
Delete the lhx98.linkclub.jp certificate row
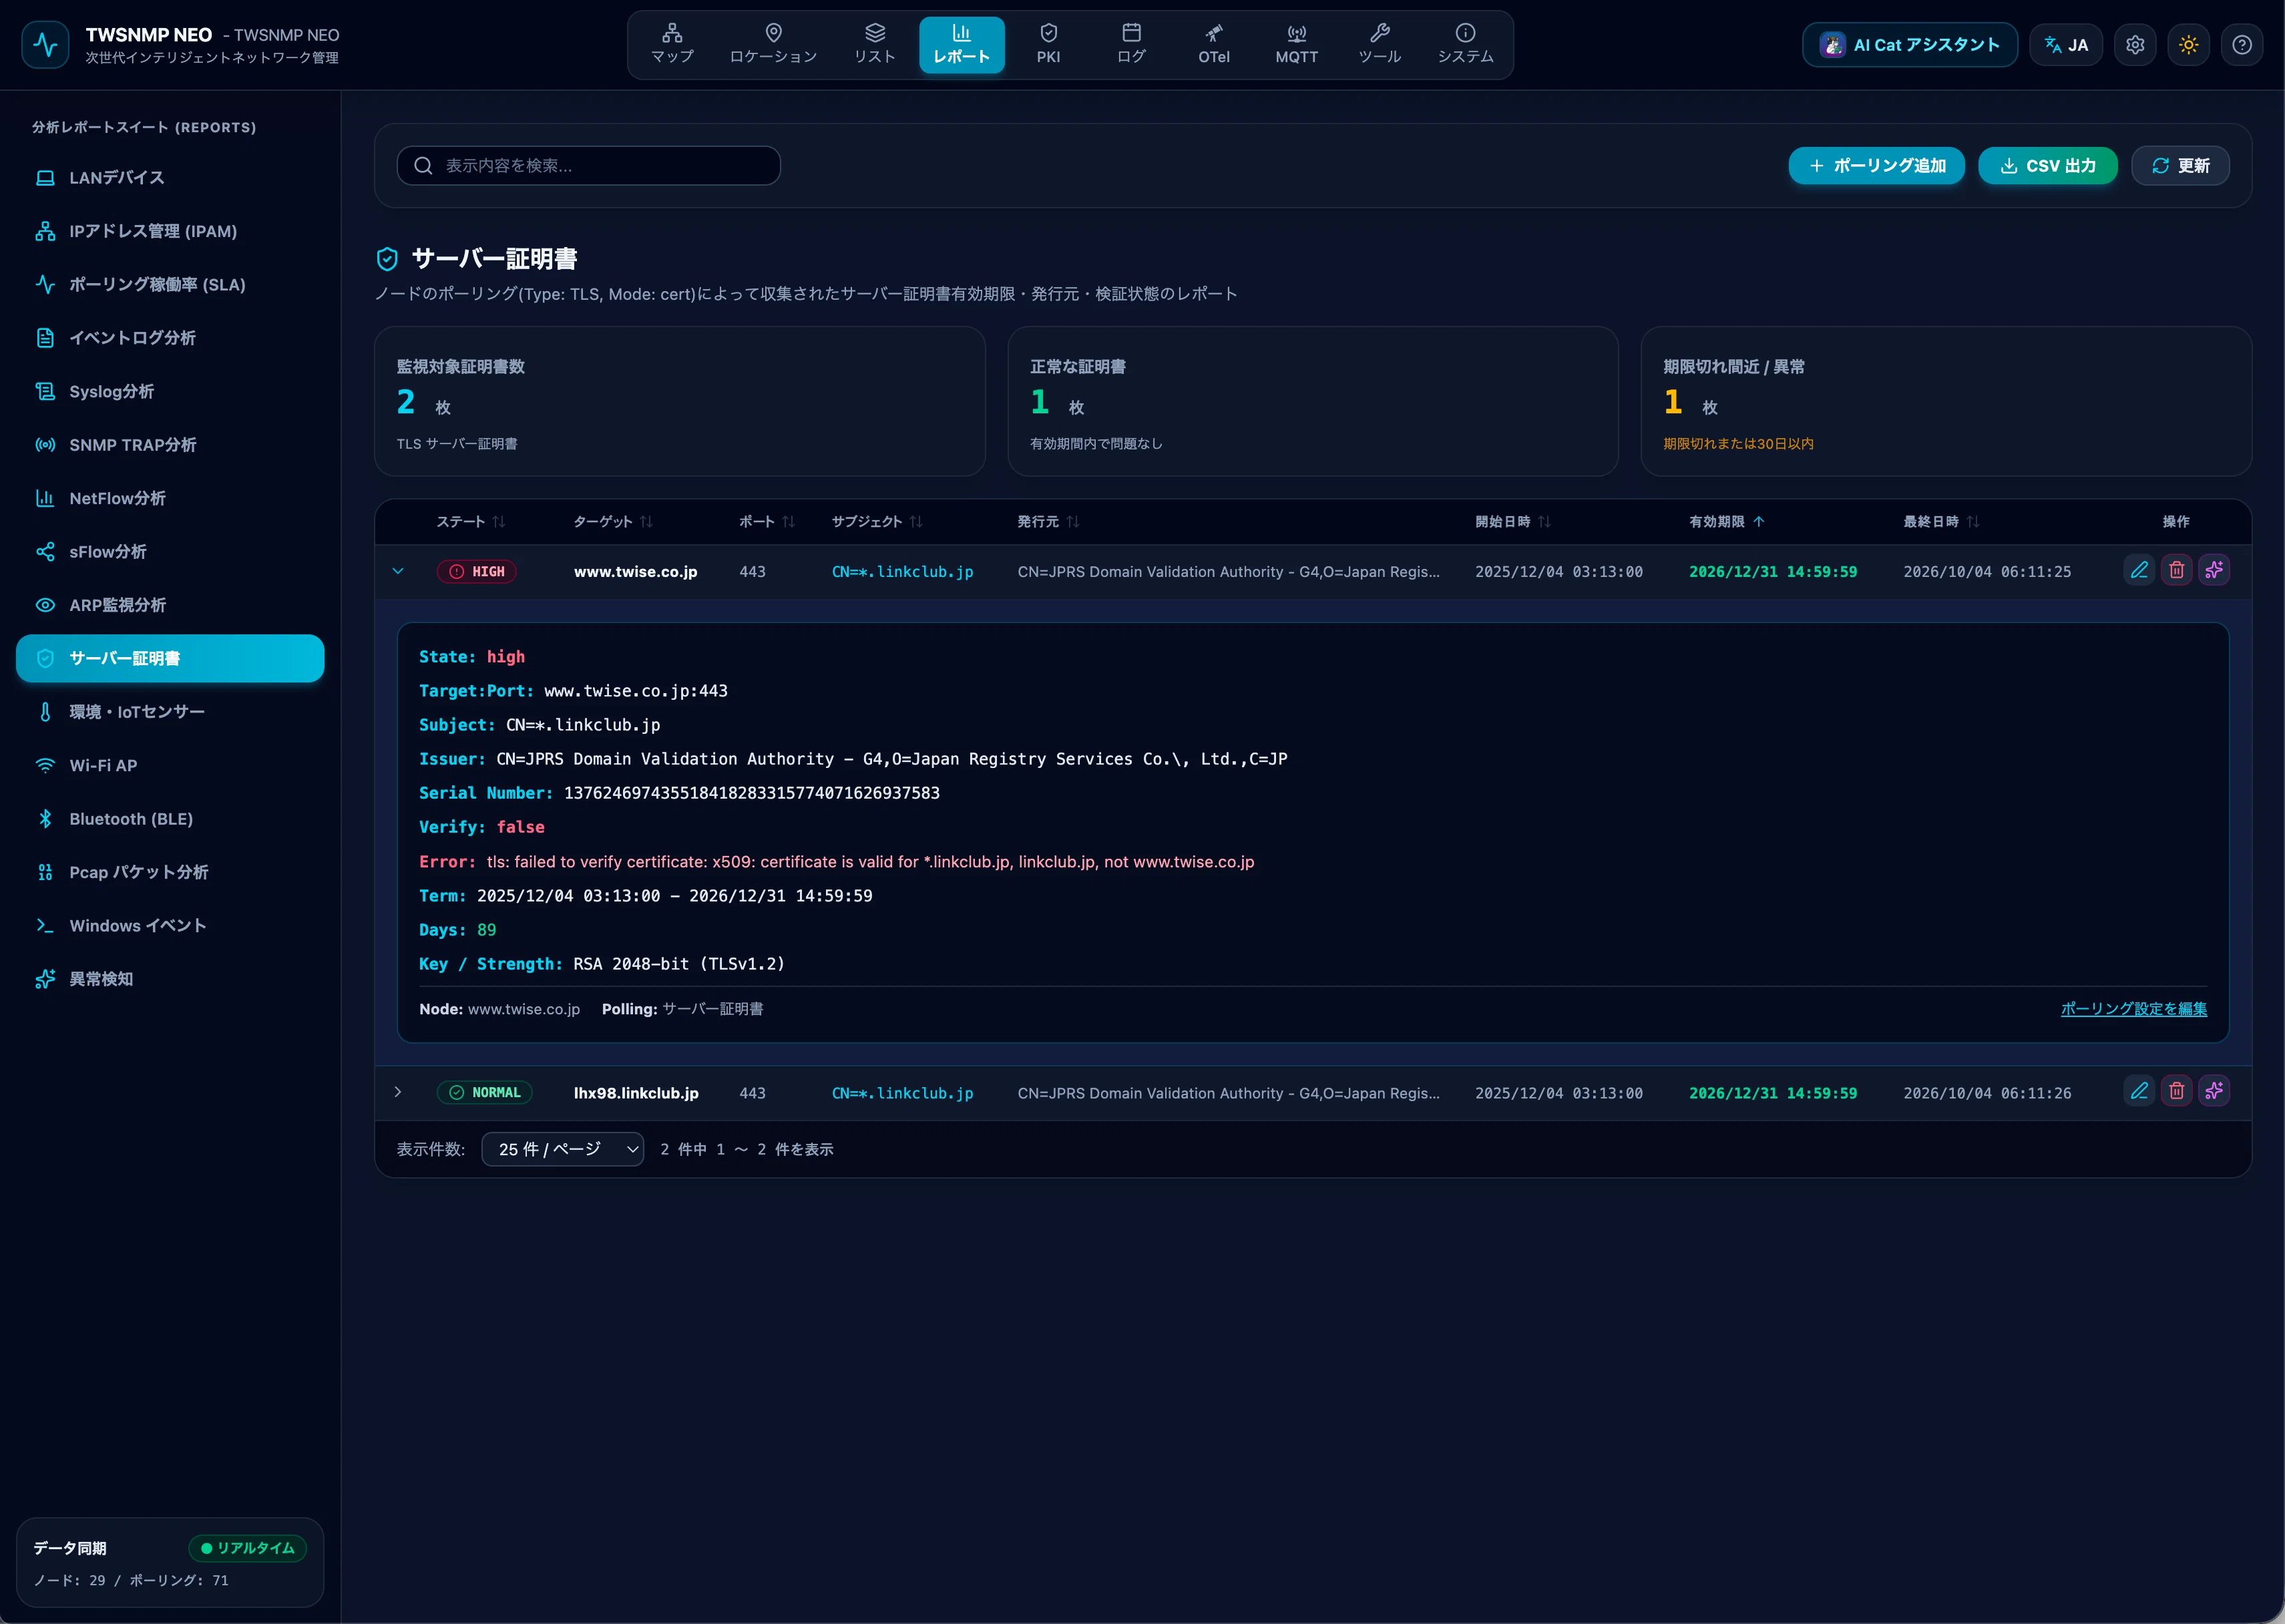2176,1091
